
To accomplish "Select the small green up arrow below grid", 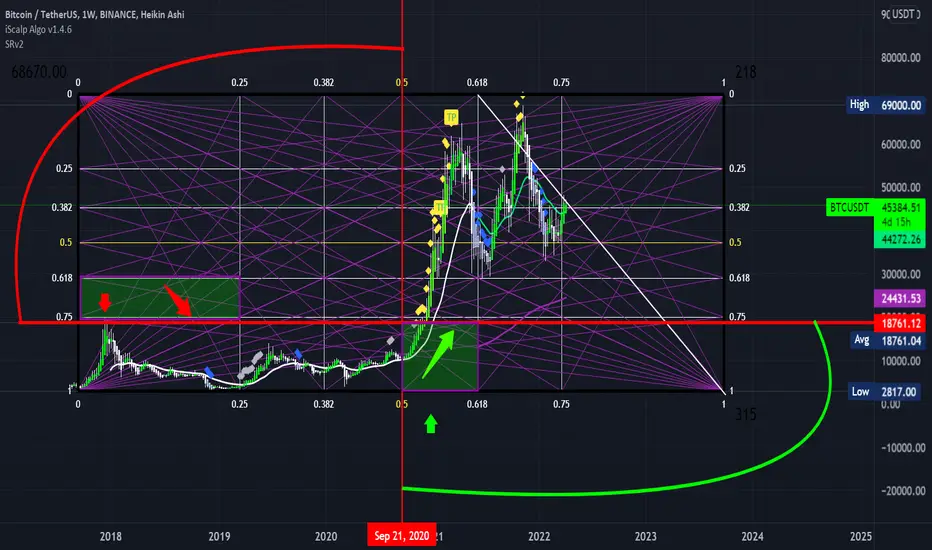I will click(x=431, y=424).
